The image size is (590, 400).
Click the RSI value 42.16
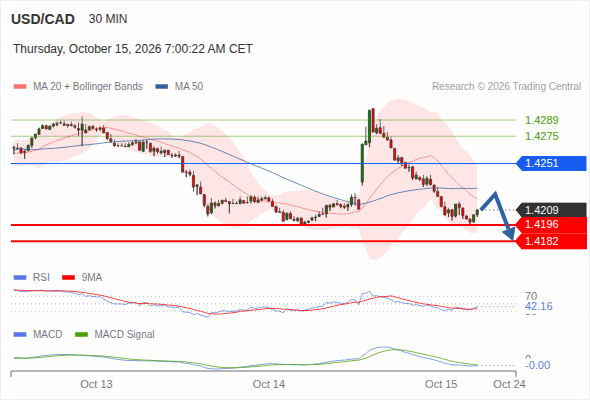click(x=539, y=306)
